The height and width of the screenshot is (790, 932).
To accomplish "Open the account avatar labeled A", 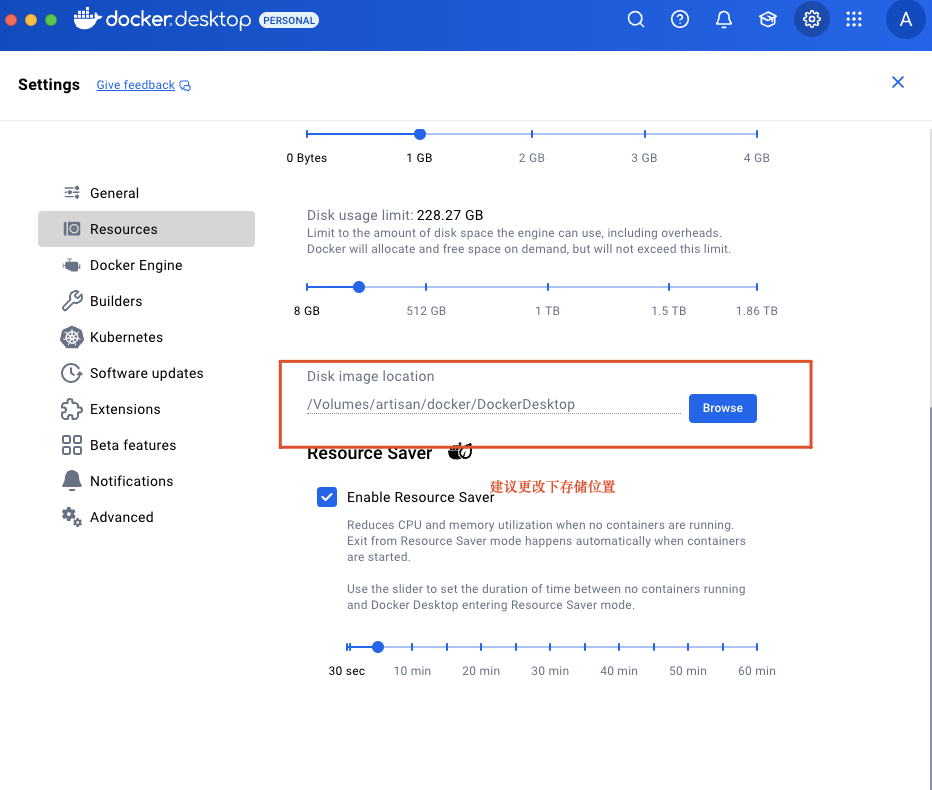I will pyautogui.click(x=905, y=20).
